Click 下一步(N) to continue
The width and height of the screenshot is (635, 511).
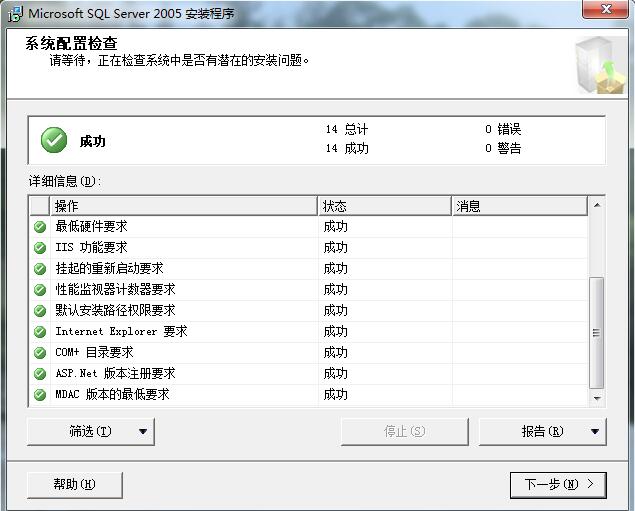pos(558,485)
